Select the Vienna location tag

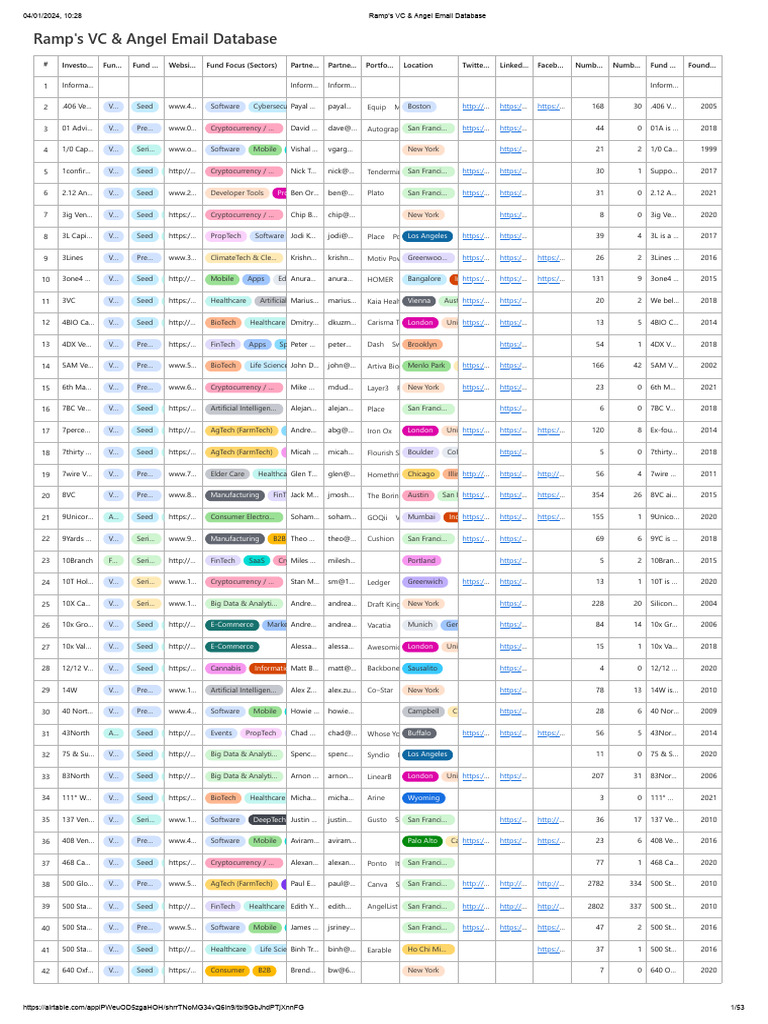pos(419,301)
